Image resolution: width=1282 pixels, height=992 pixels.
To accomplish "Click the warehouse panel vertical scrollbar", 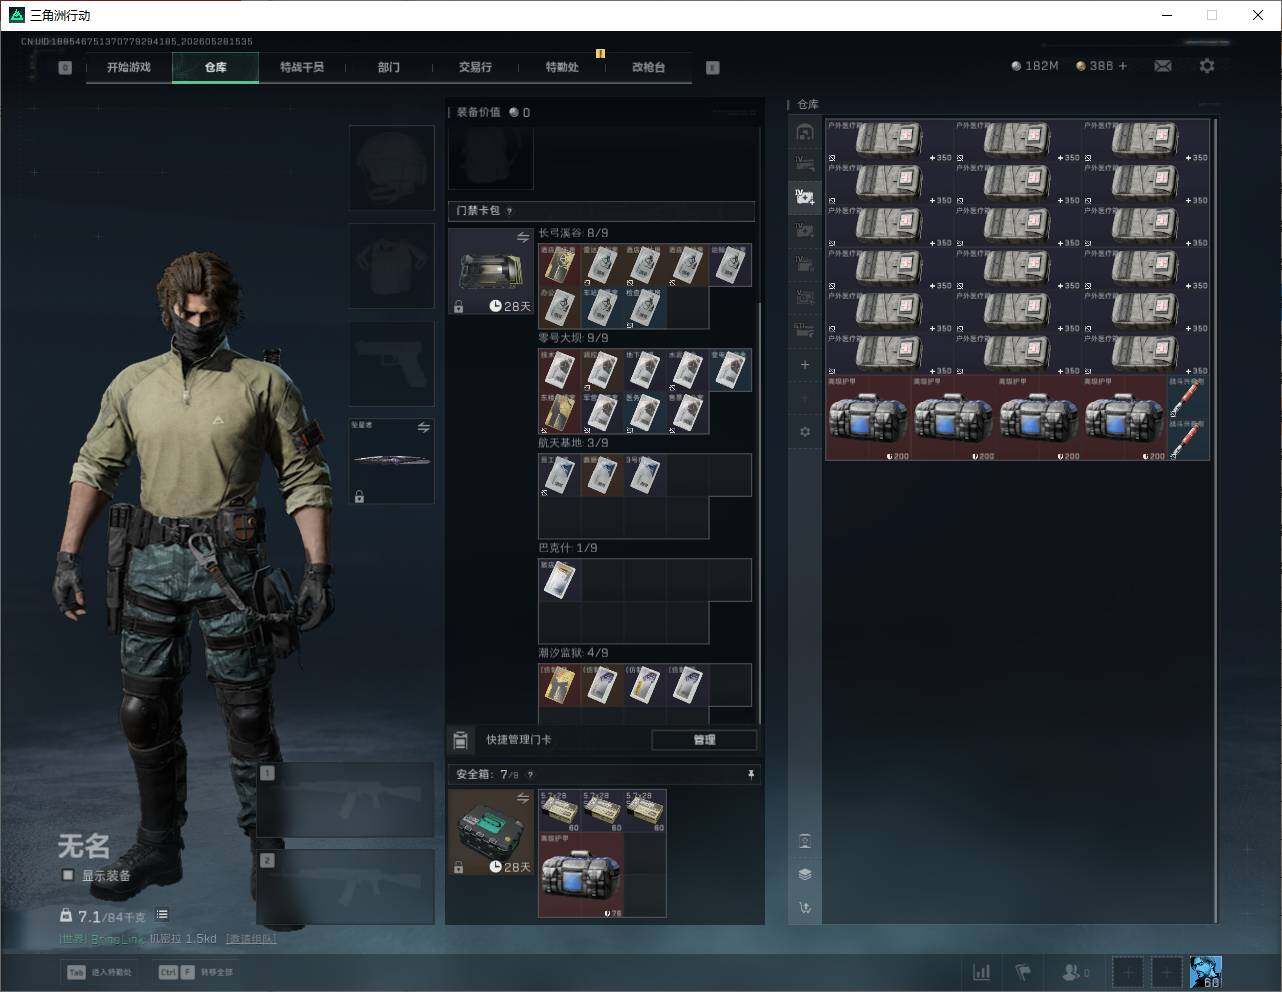I will point(1216,520).
